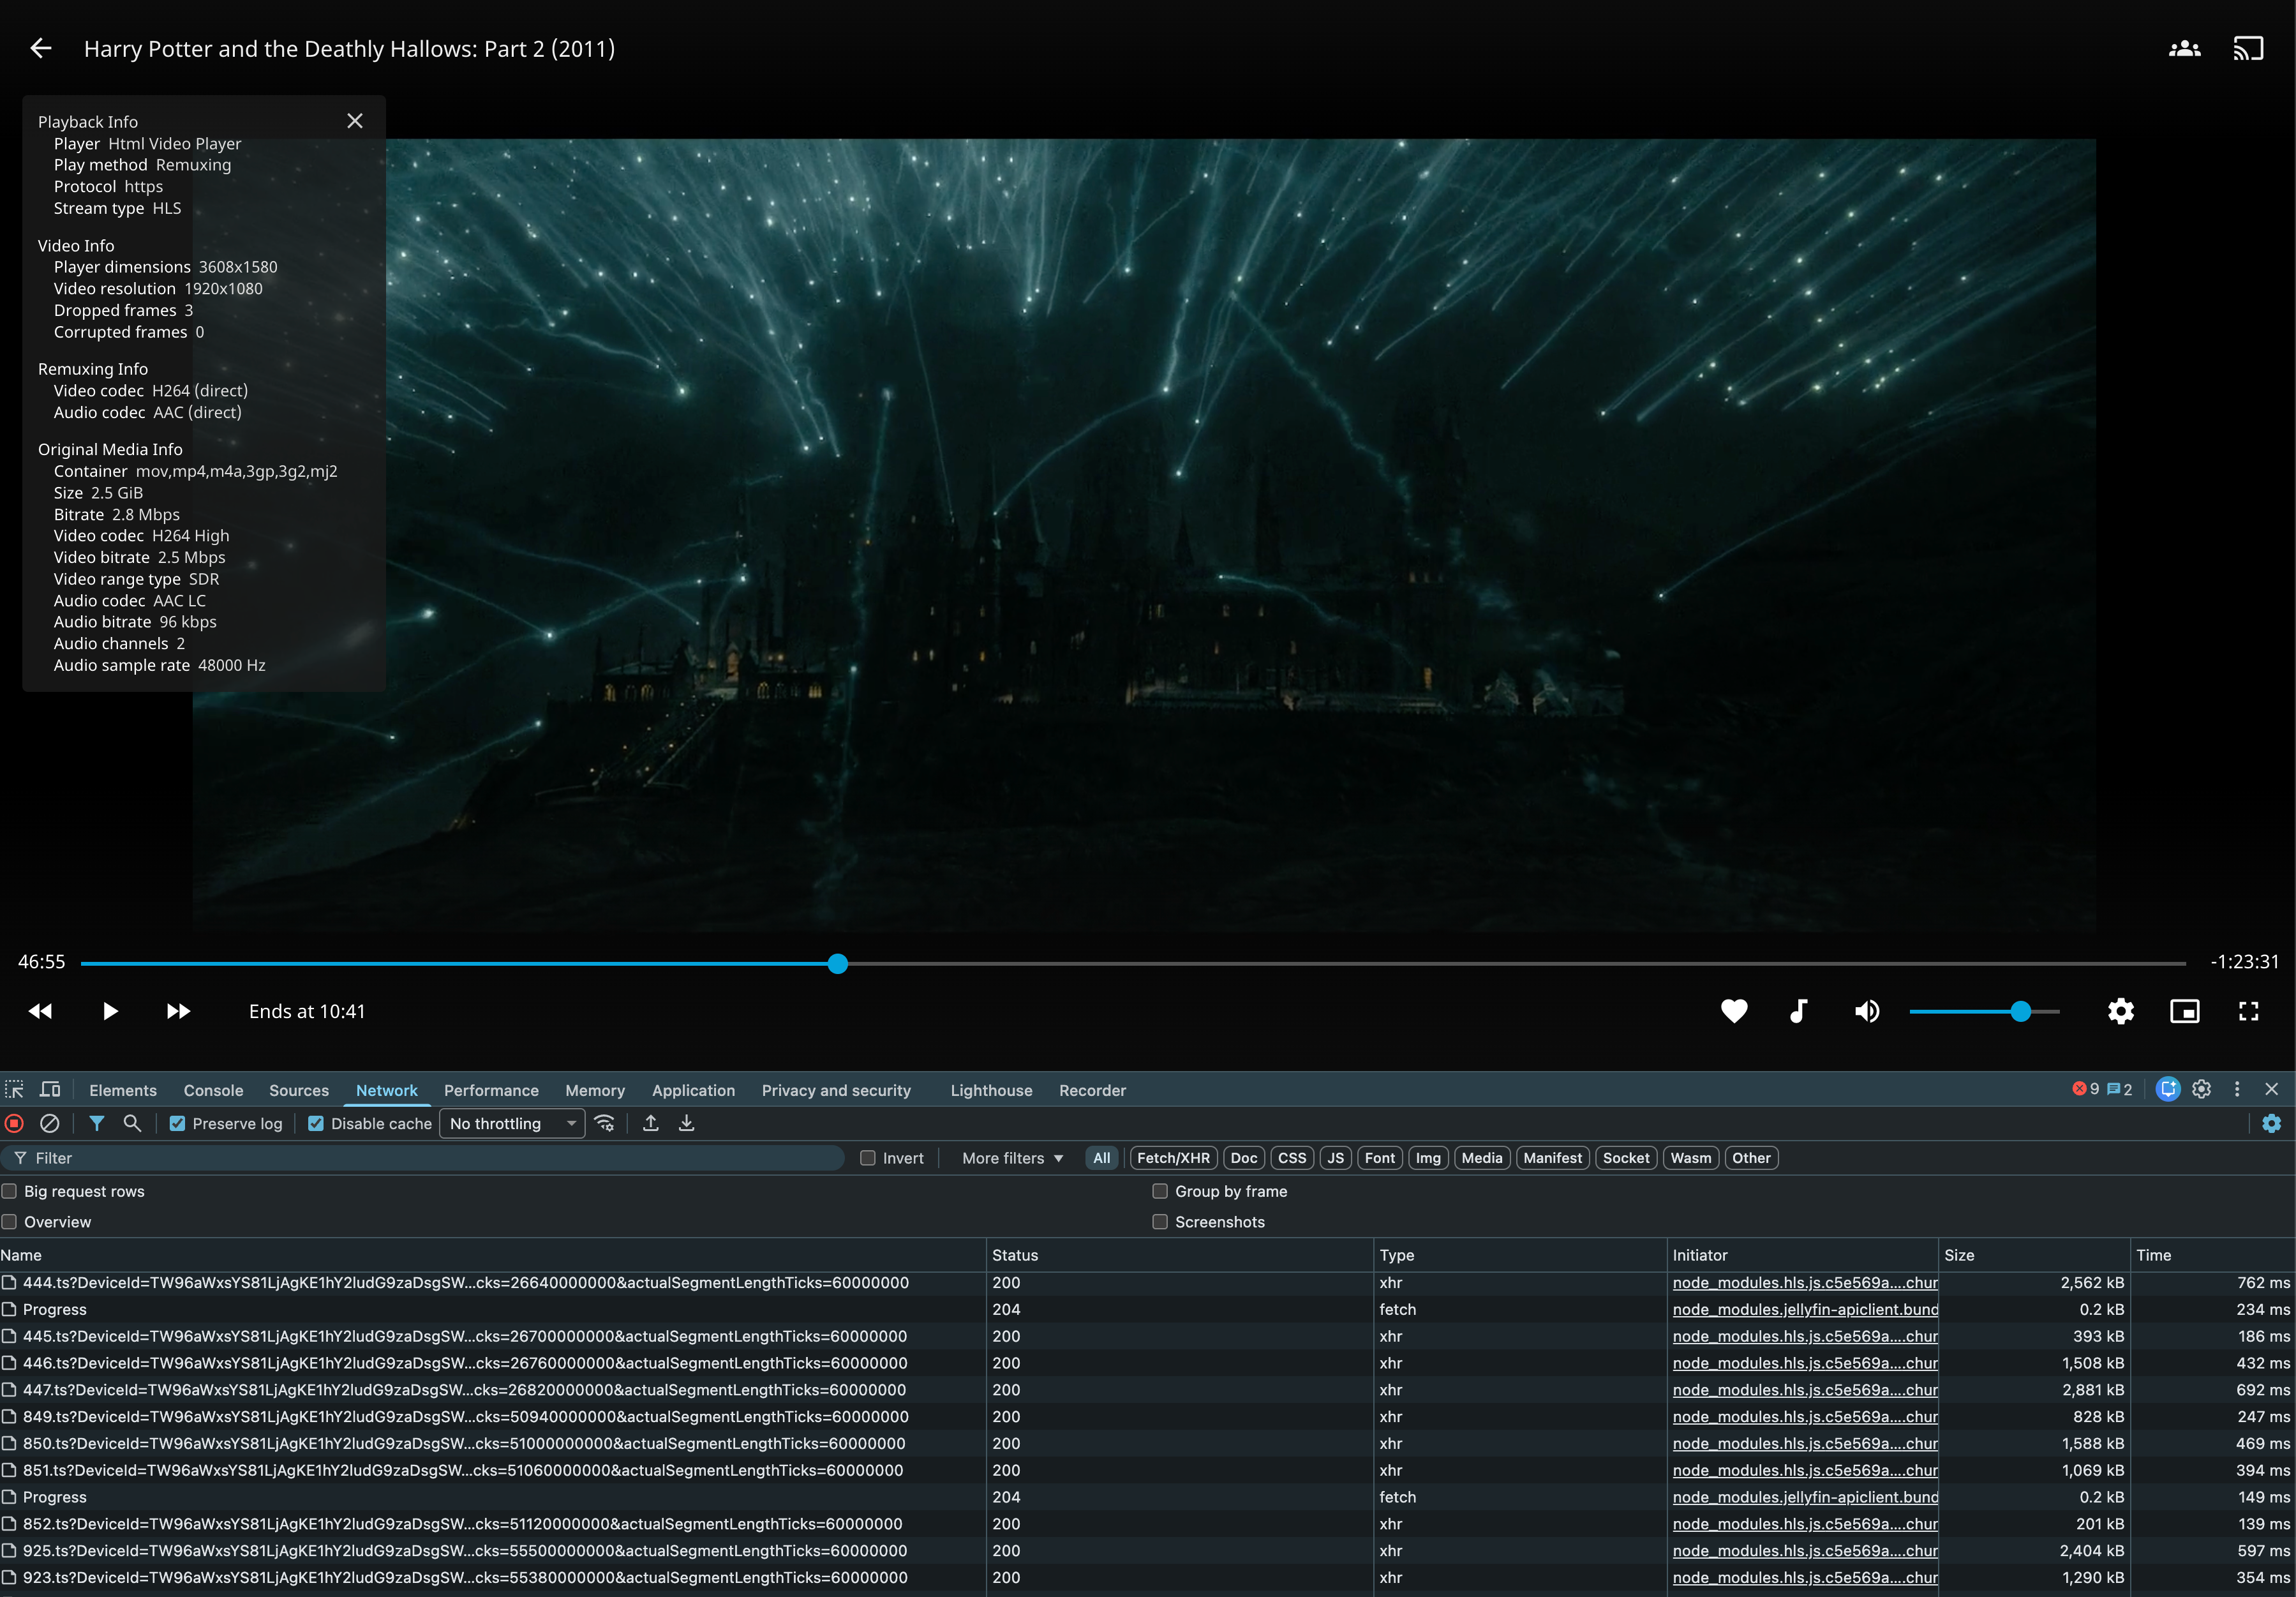Viewport: 2296px width, 1597px height.
Task: Open the Recorder tab
Action: coord(1092,1090)
